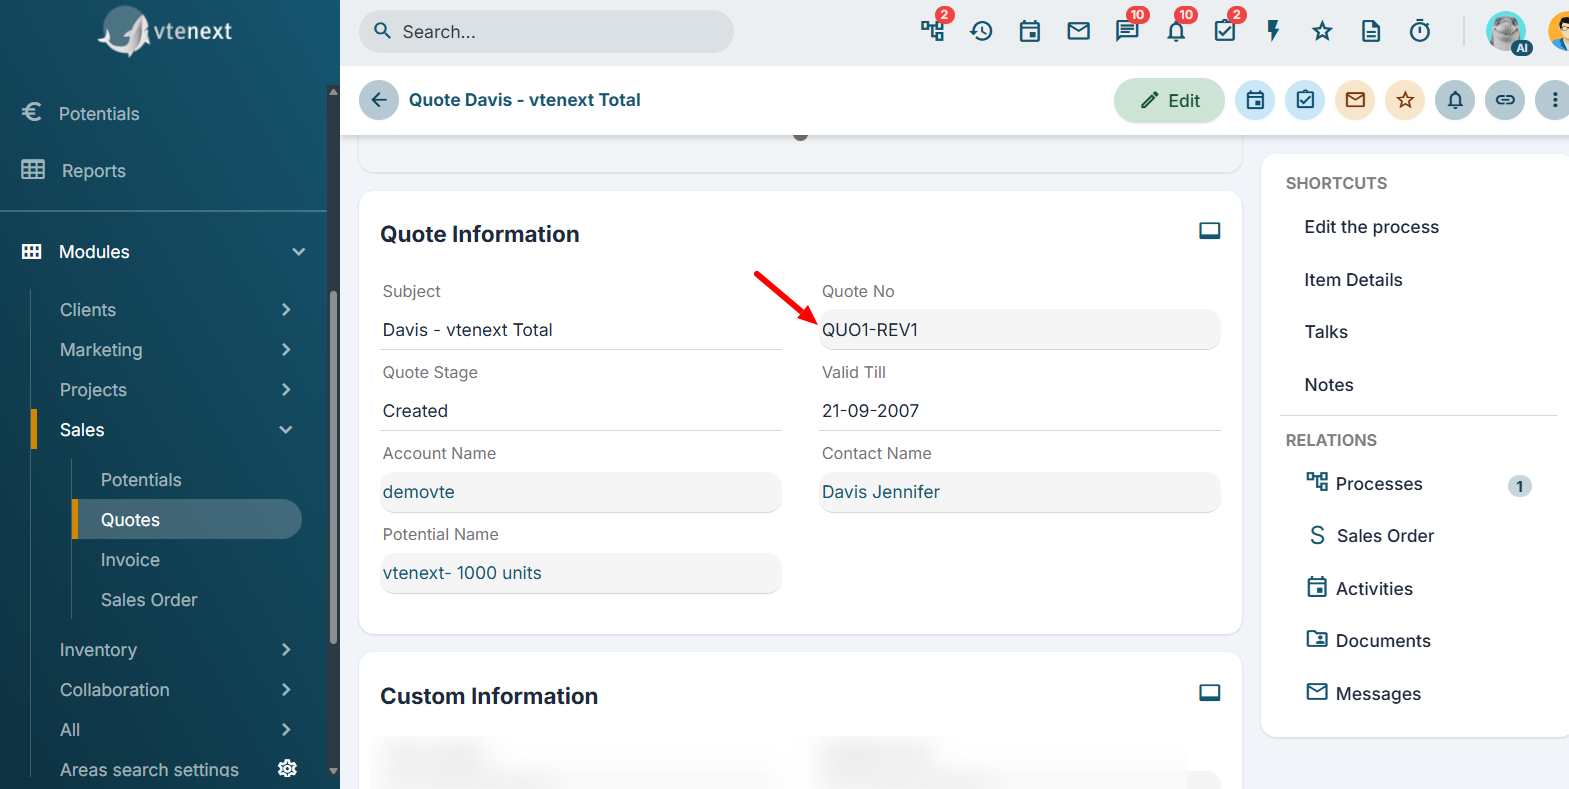Open Processes relation
The height and width of the screenshot is (789, 1569).
tap(1379, 484)
